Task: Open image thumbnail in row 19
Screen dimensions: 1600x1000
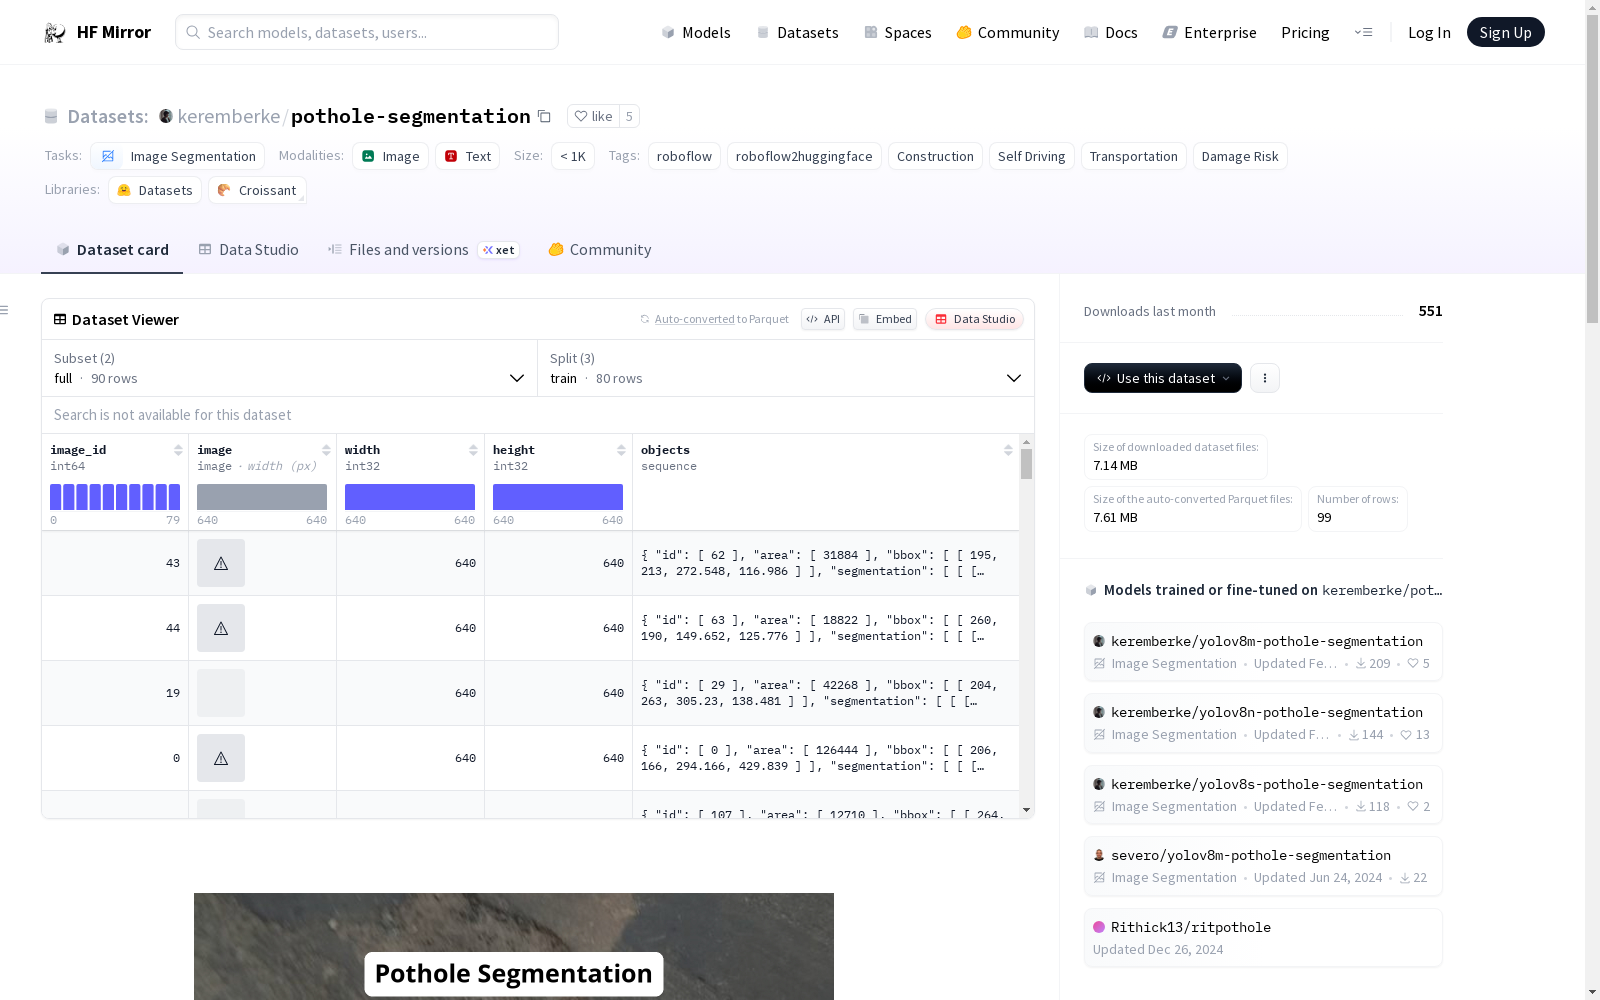Action: (221, 693)
